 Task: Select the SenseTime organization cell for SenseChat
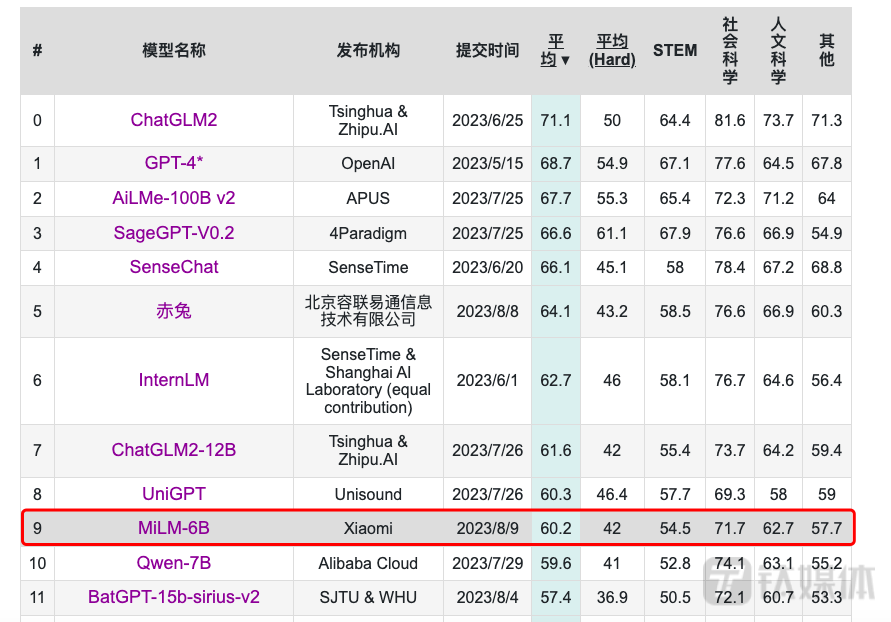coord(368,267)
